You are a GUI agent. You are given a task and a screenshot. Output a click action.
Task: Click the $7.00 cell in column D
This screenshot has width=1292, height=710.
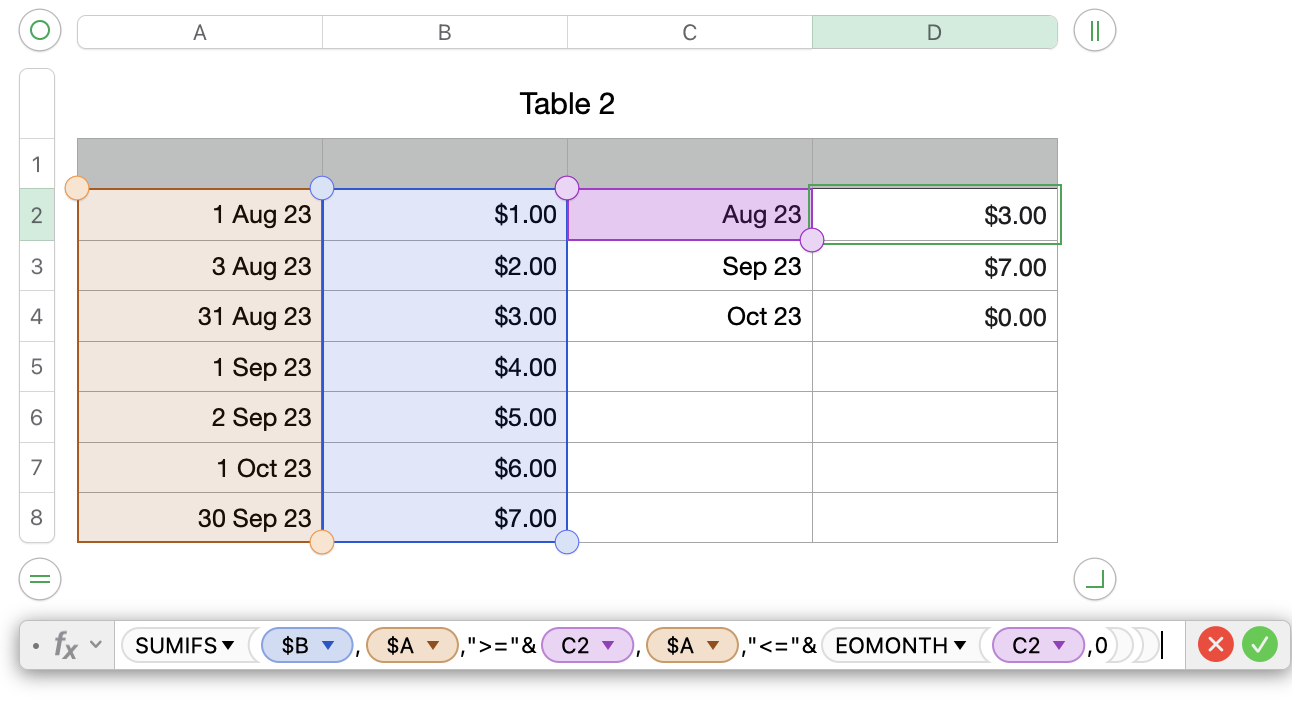[x=934, y=267]
